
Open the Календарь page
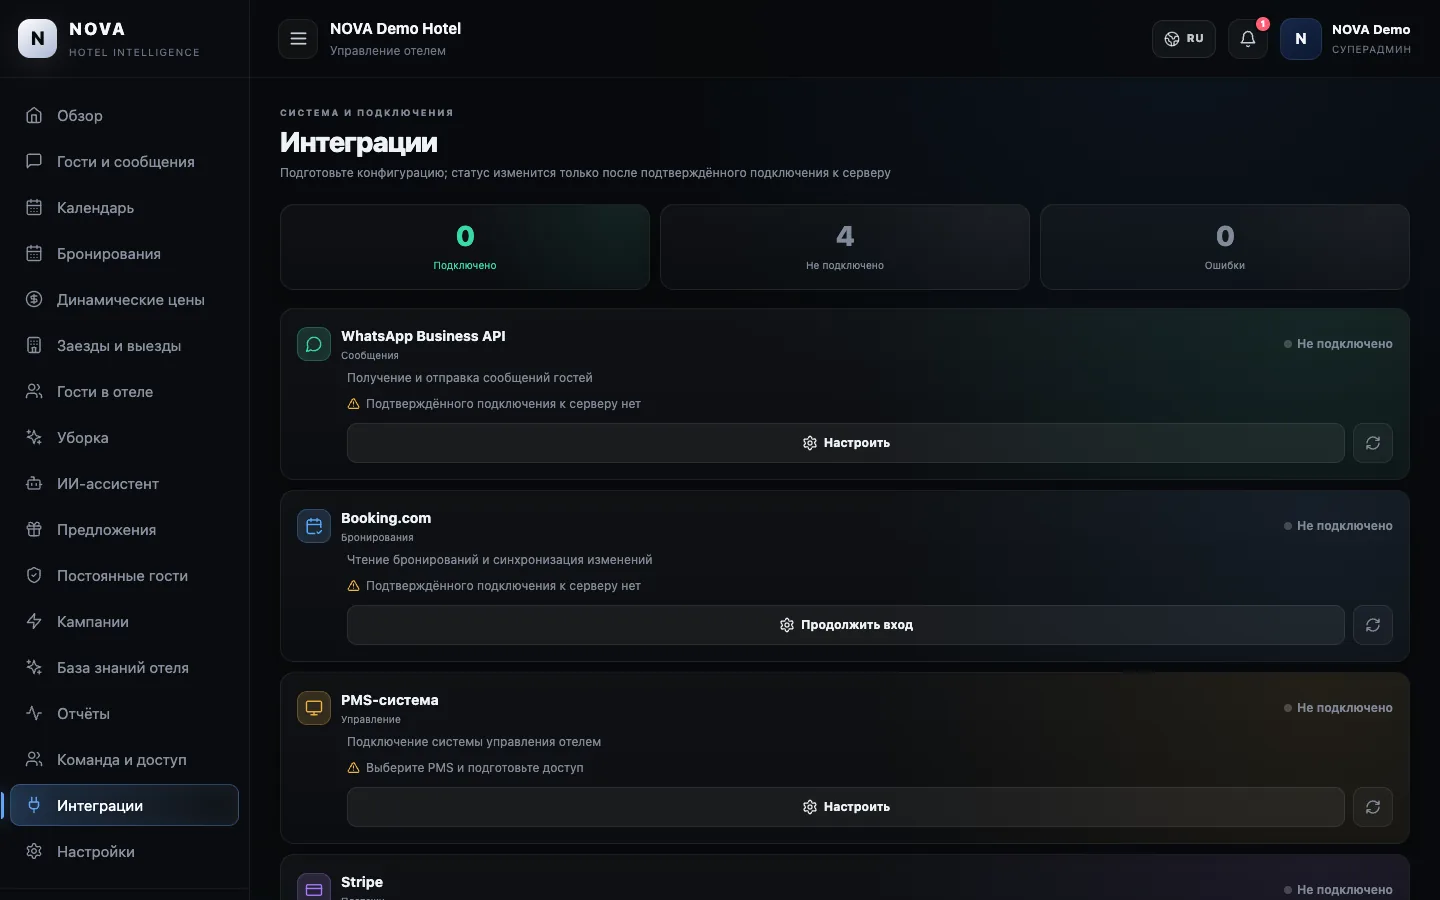tap(124, 208)
